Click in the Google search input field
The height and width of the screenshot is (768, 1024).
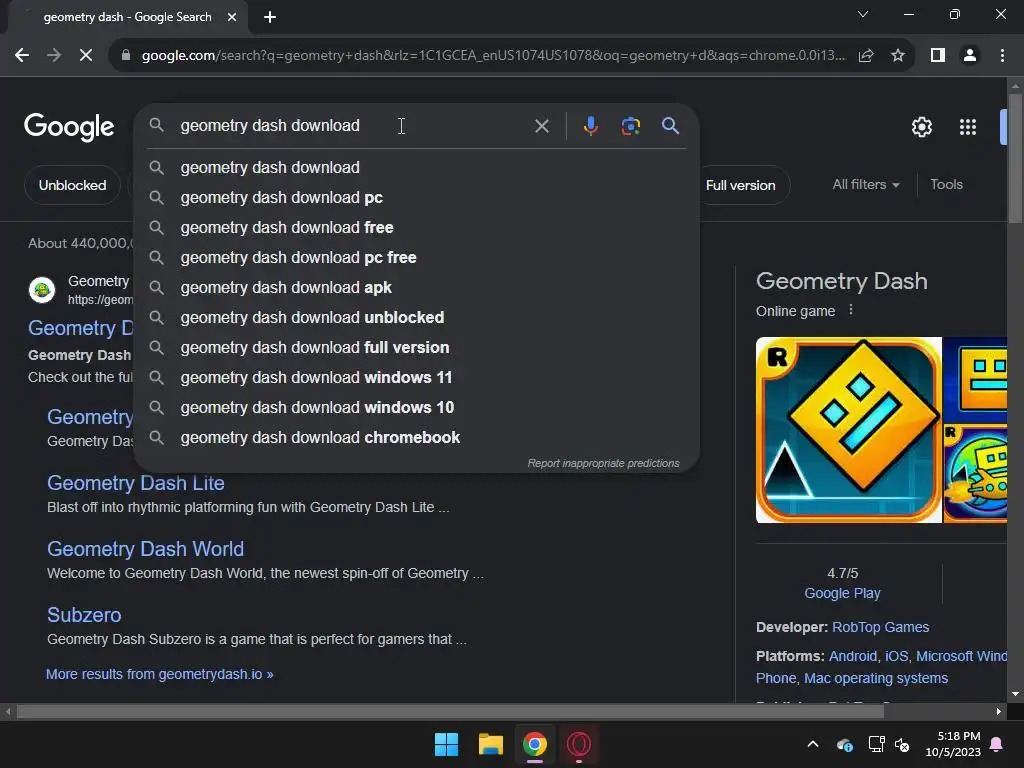click(x=353, y=125)
